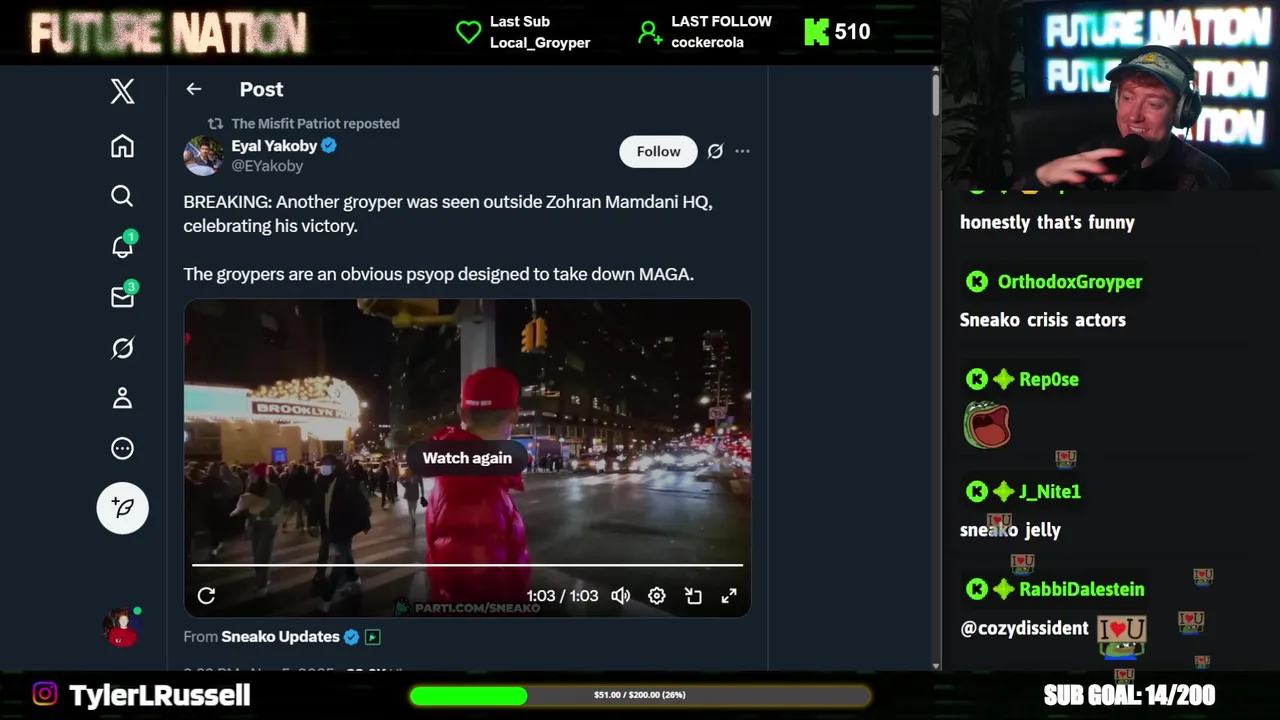Toggle picture-in-picture video icon
Image resolution: width=1280 pixels, height=720 pixels.
click(693, 596)
